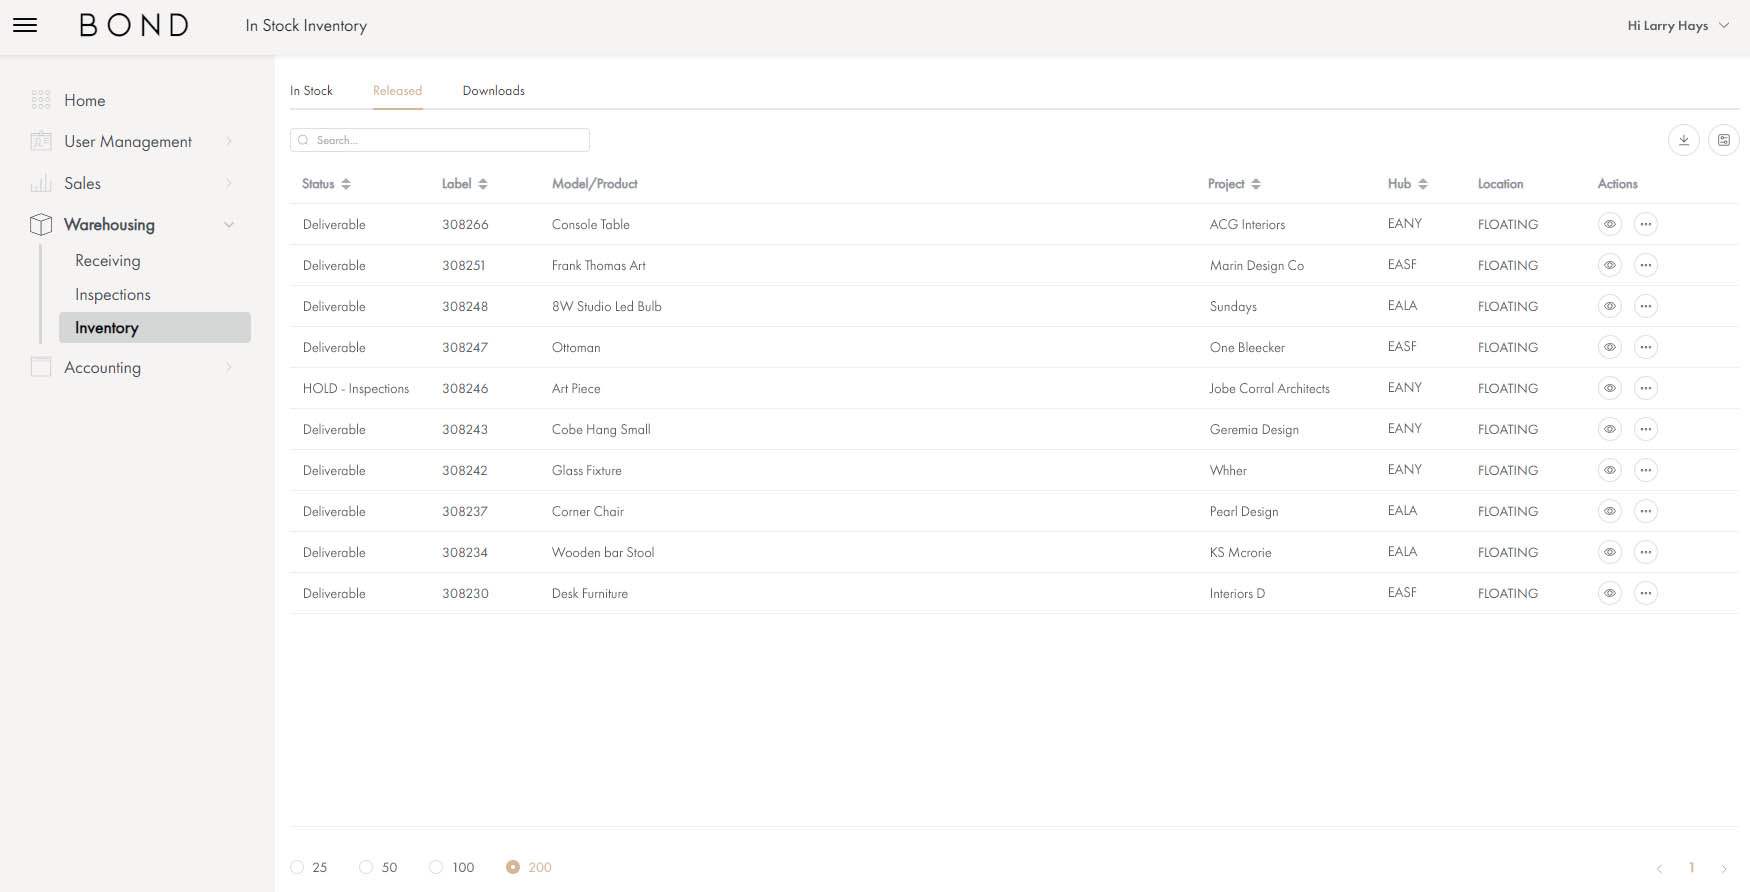1750x892 pixels.
Task: Click the Home icon in the sidebar
Action: point(41,100)
